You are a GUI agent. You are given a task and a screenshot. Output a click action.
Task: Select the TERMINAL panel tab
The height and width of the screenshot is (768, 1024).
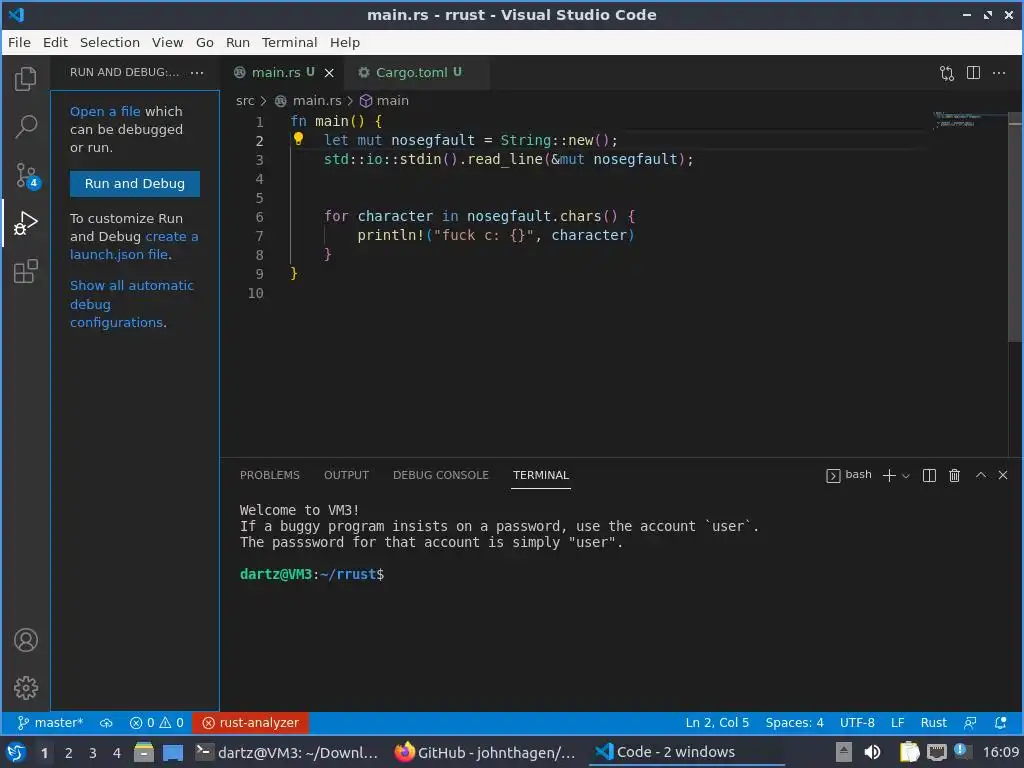pos(541,475)
